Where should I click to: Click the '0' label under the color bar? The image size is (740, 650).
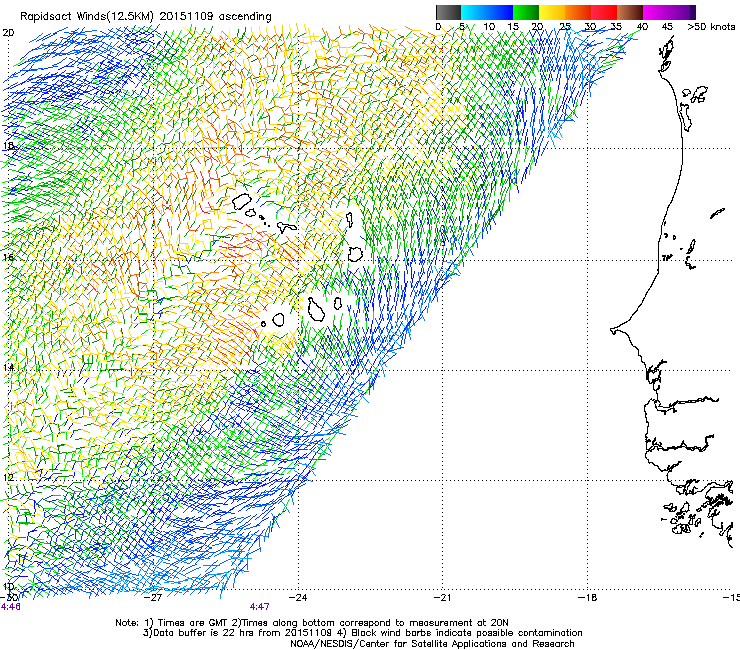tap(438, 26)
